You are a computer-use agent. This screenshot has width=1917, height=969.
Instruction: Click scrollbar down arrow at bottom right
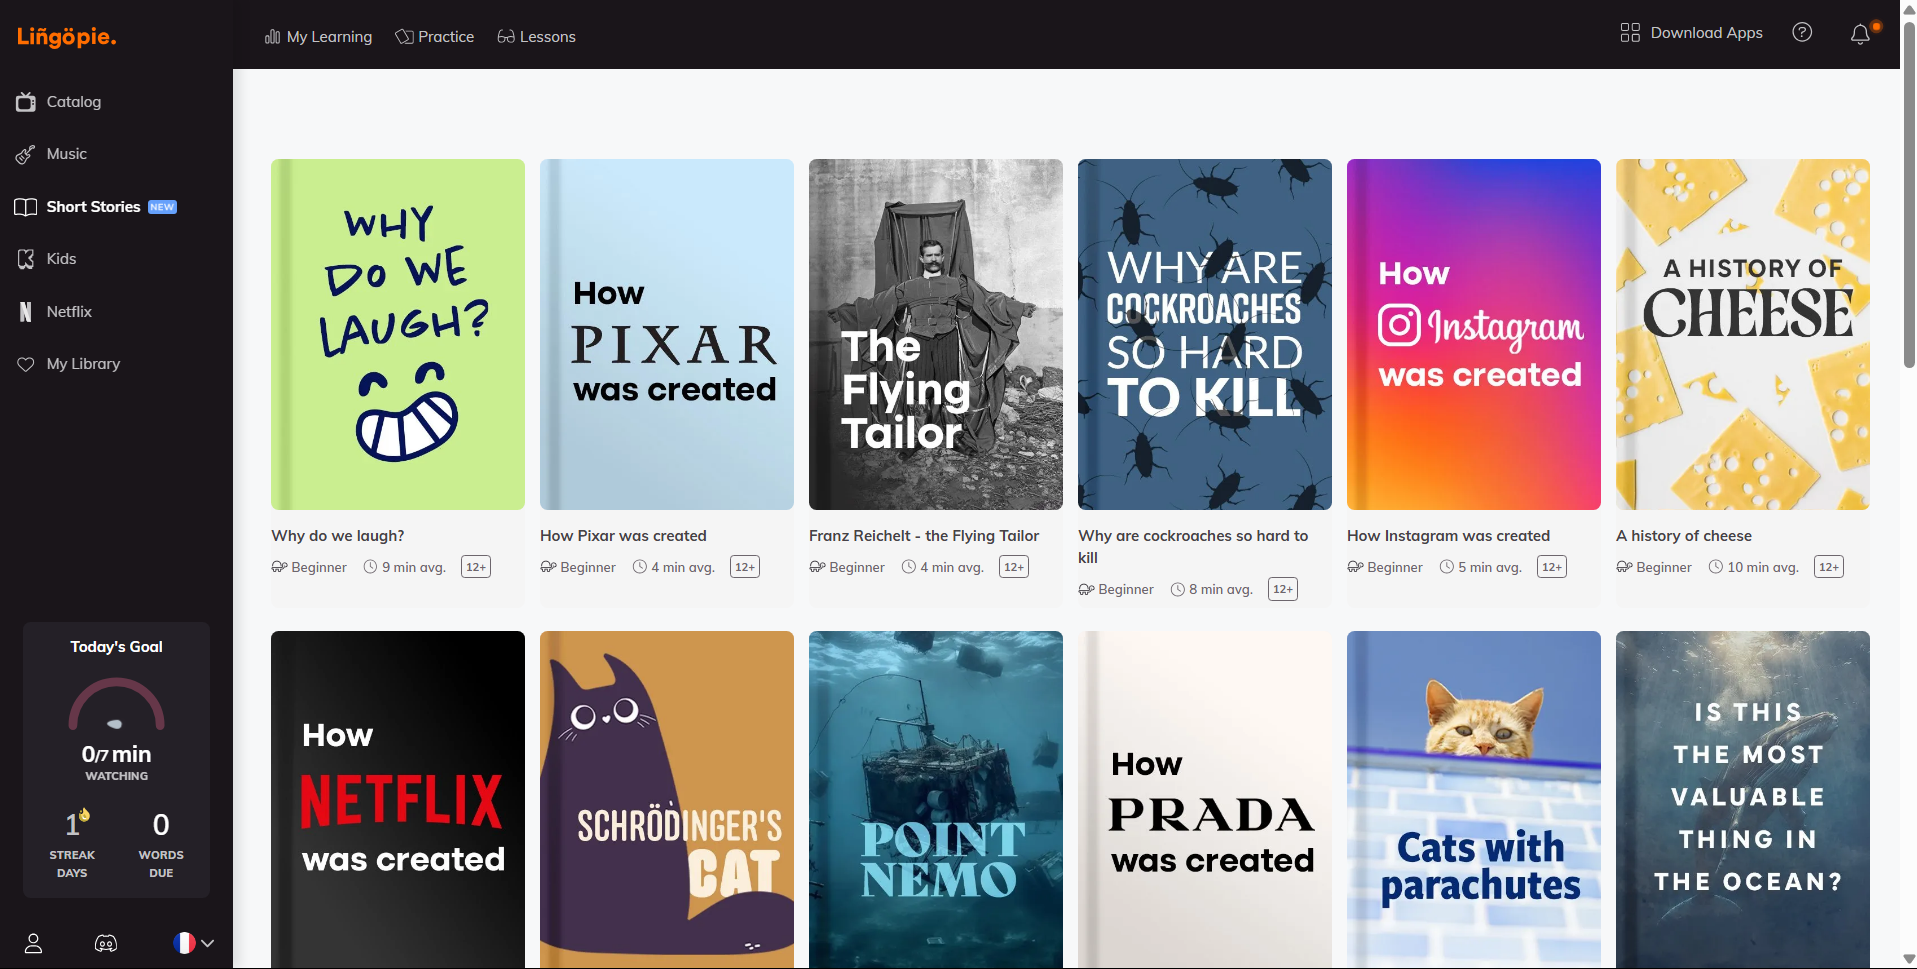point(1909,960)
